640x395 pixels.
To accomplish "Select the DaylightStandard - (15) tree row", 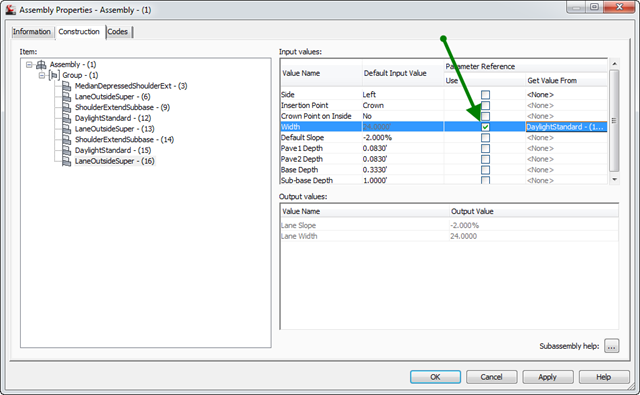I will click(x=113, y=150).
